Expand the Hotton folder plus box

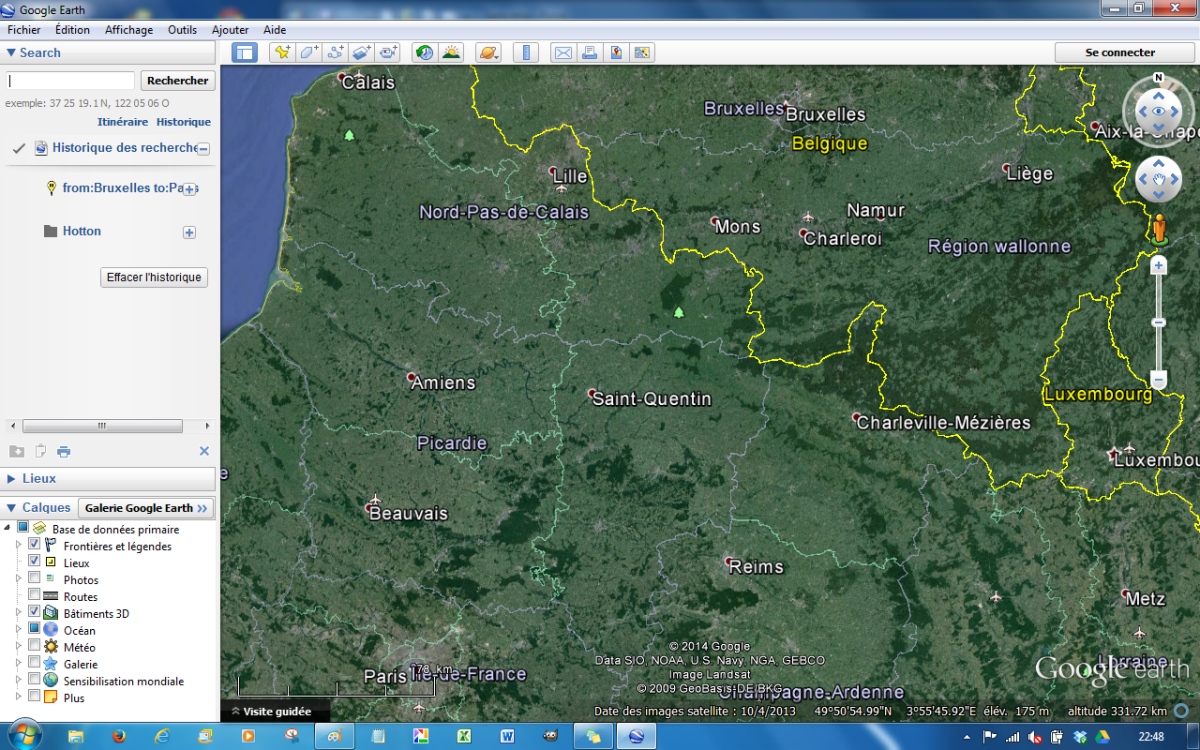[x=189, y=232]
